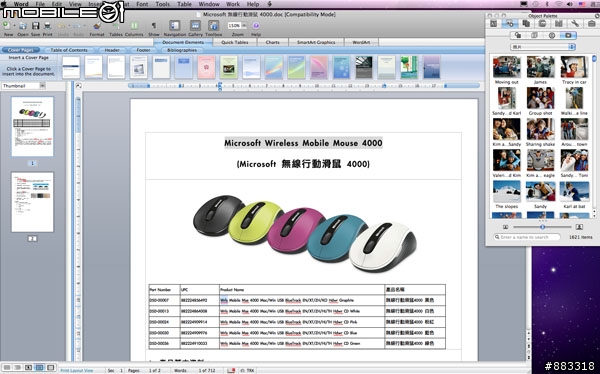
Task: Click the volume icon in the menu bar
Action: pos(570,4)
